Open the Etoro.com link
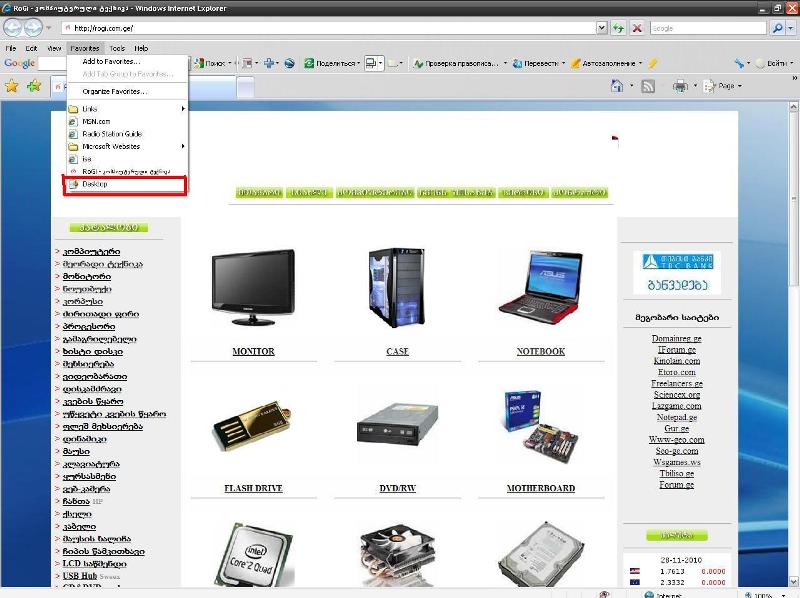The image size is (800, 598). tap(677, 372)
